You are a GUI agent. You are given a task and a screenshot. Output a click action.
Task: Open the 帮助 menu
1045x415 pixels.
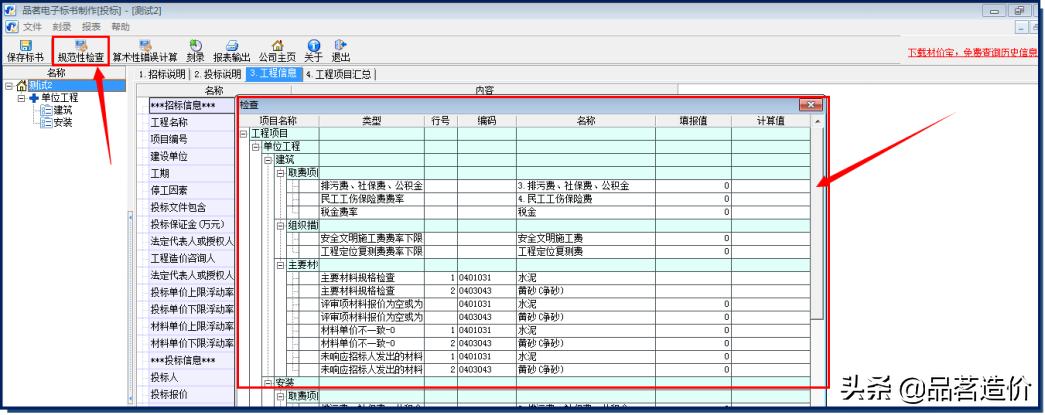click(121, 27)
